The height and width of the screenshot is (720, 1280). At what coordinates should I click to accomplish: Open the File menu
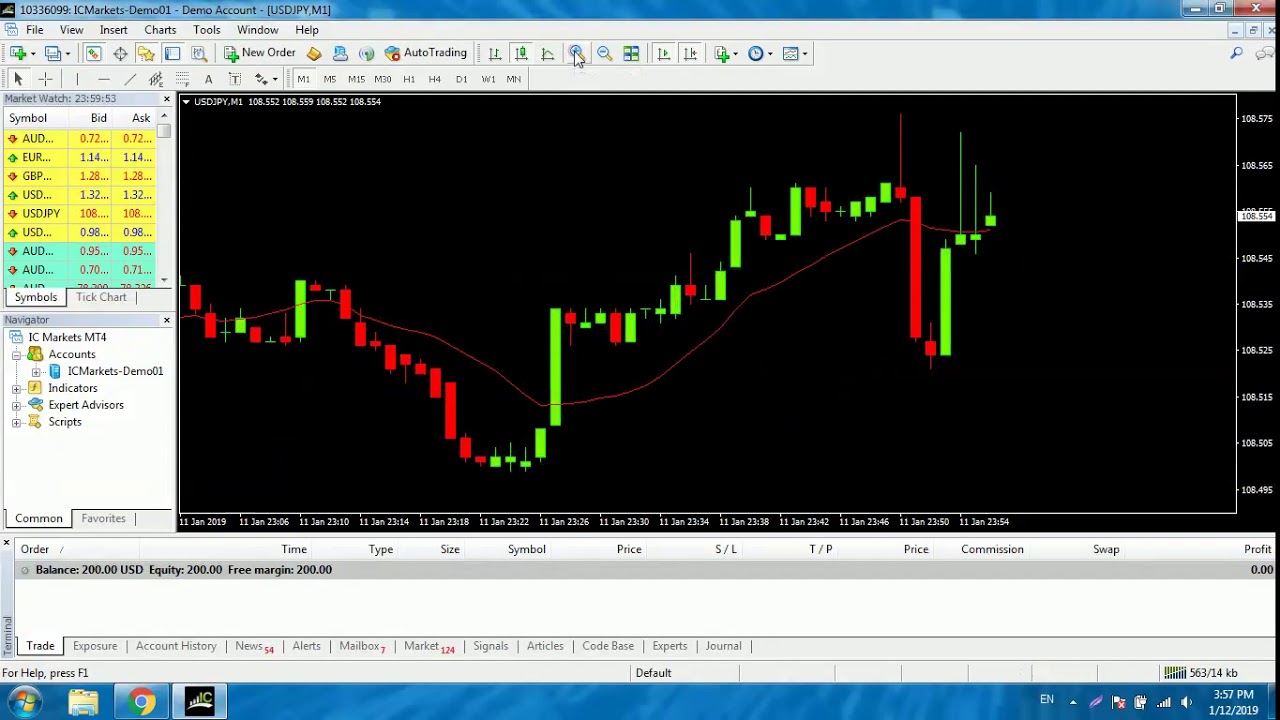tap(34, 30)
